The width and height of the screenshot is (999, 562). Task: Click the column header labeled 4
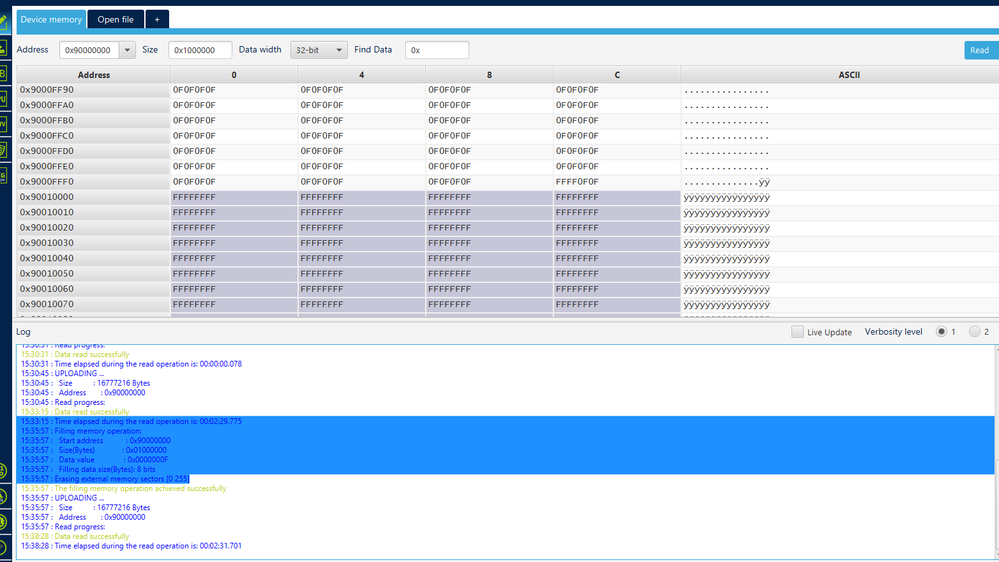pyautogui.click(x=361, y=75)
